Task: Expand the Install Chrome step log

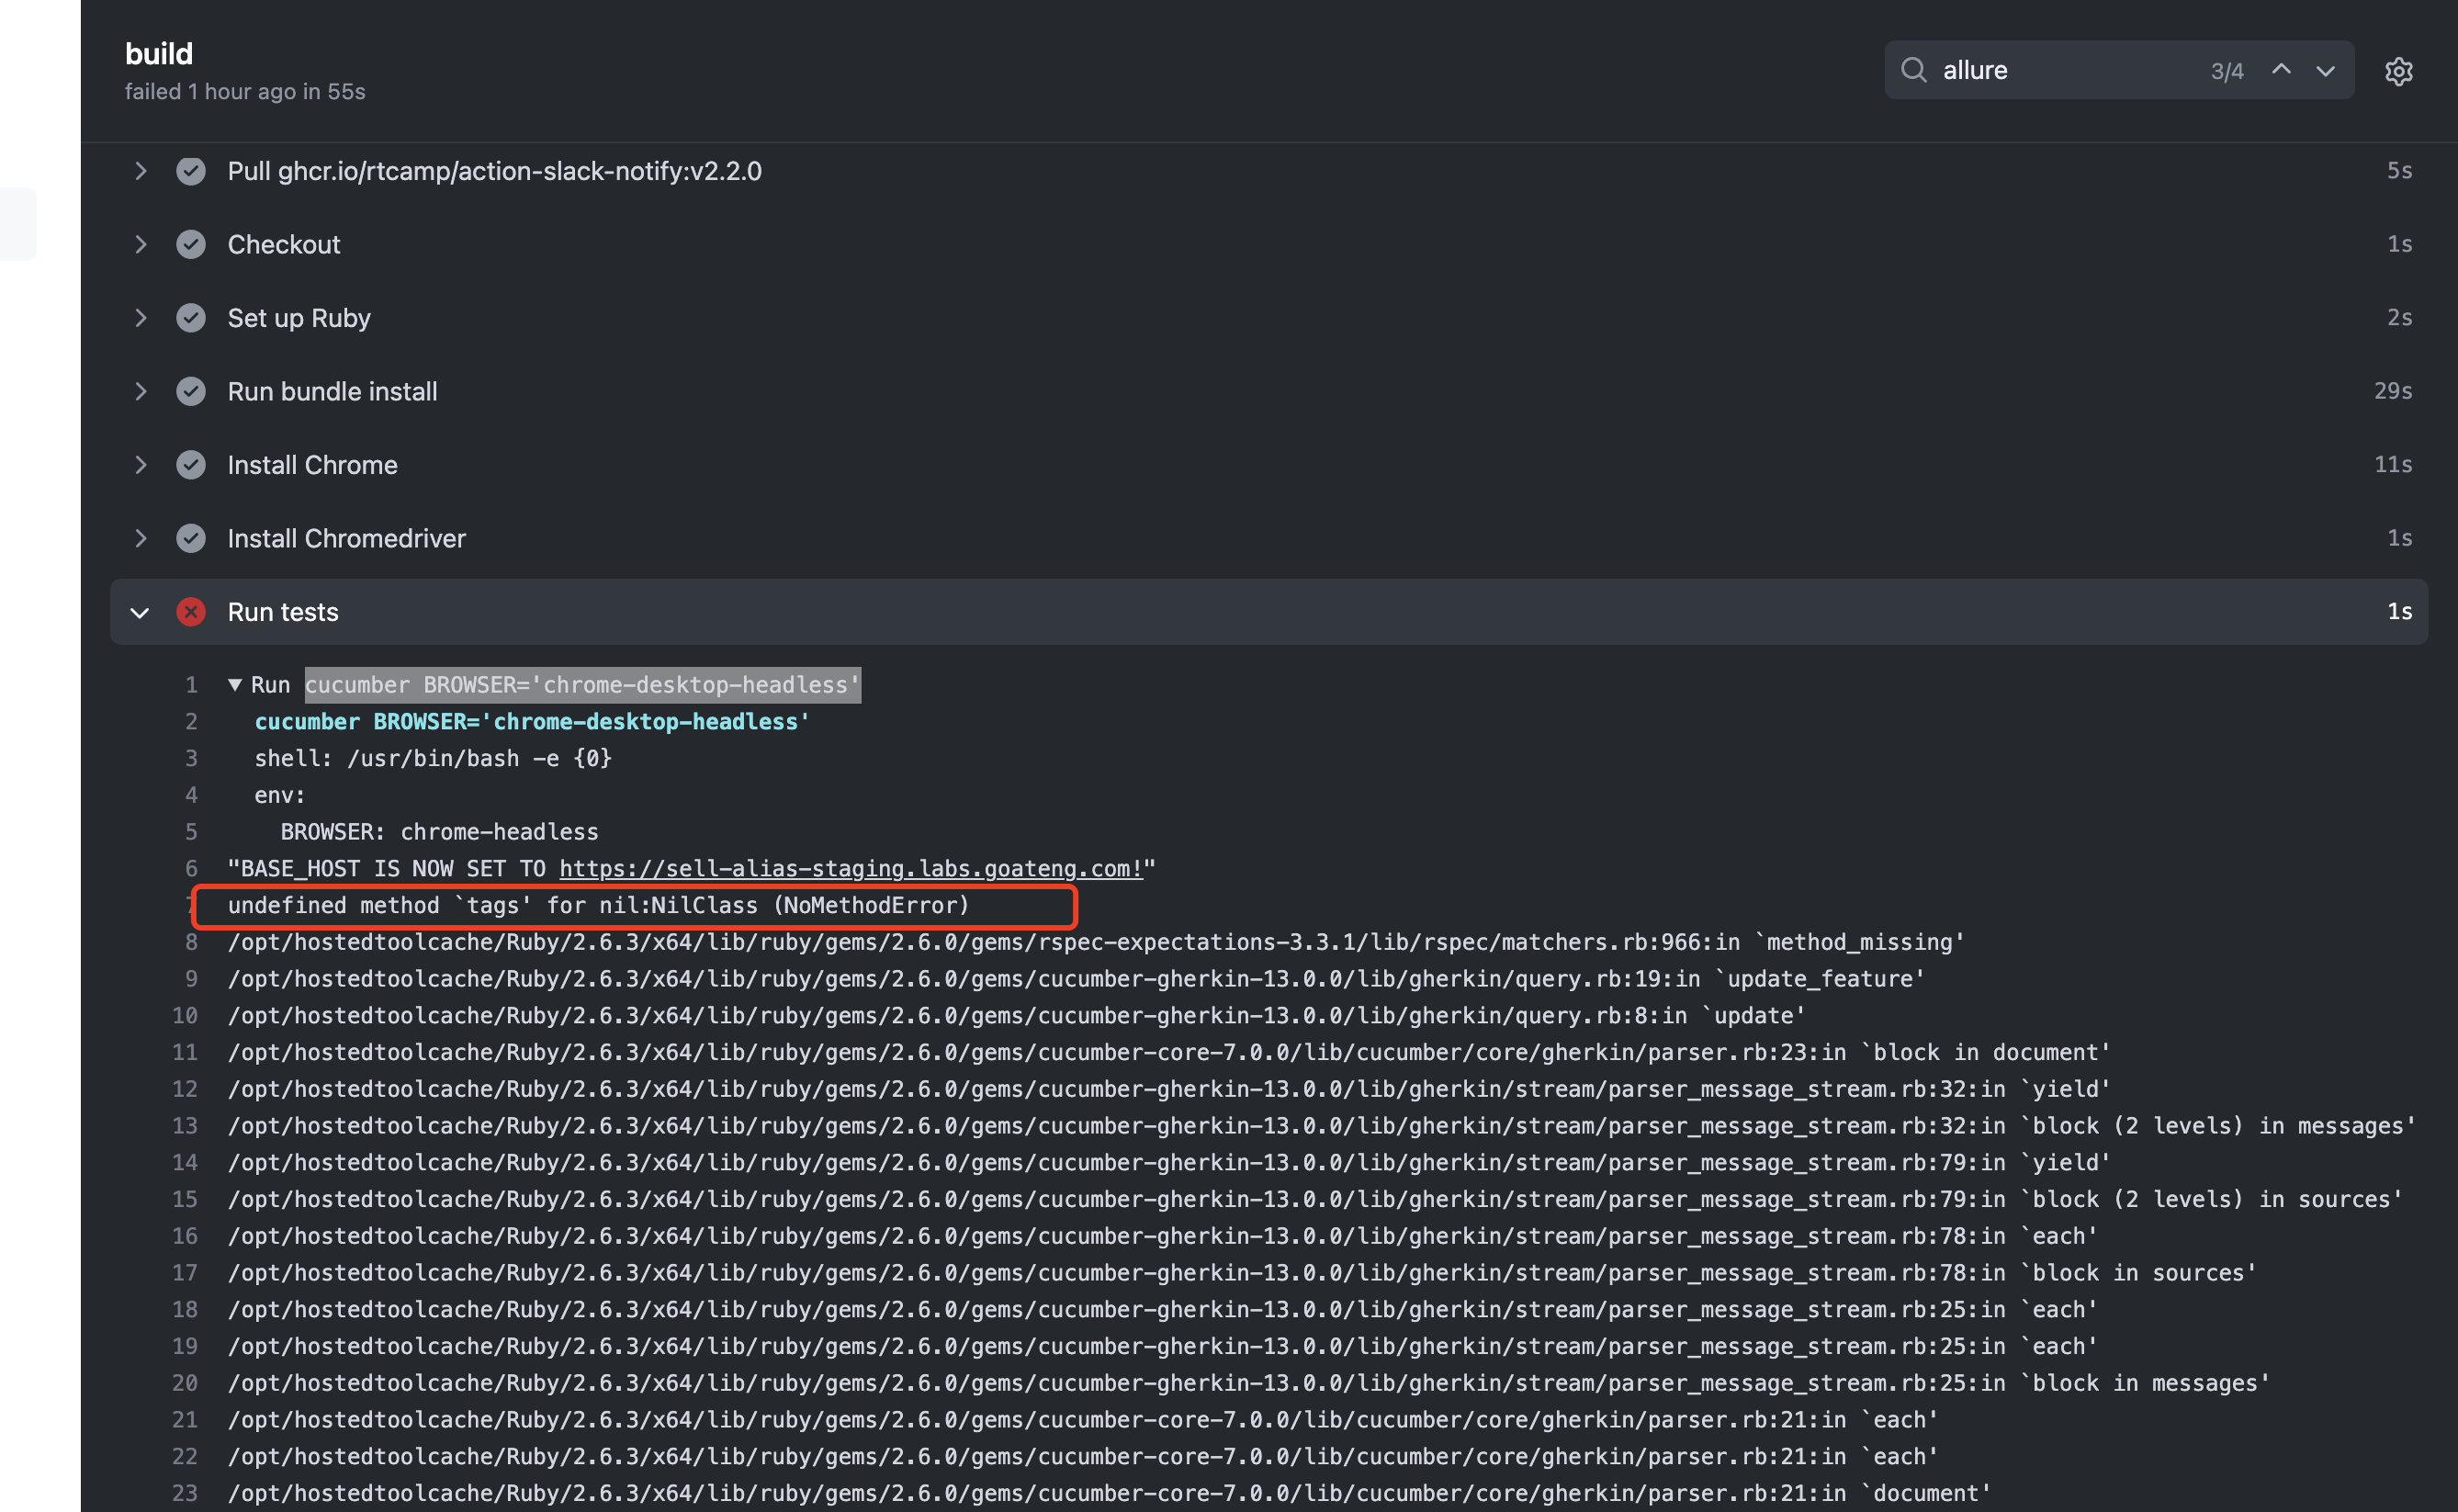Action: tap(140, 464)
